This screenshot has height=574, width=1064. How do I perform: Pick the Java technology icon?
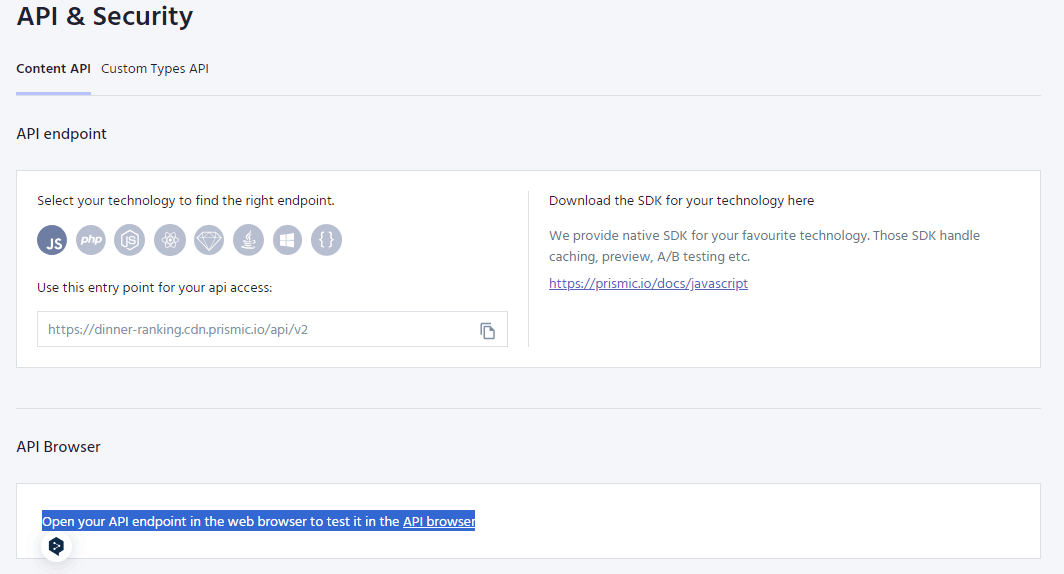coord(248,240)
